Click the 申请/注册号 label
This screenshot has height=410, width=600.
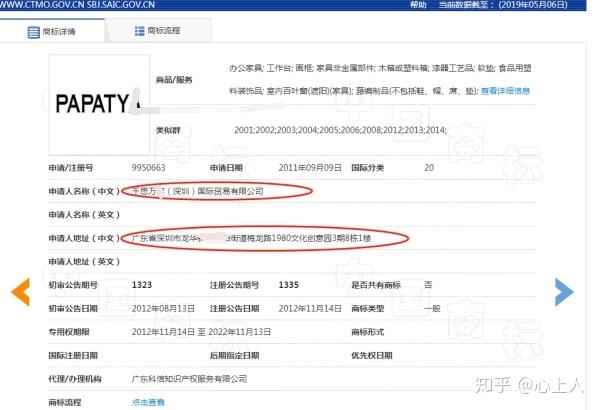coord(71,168)
